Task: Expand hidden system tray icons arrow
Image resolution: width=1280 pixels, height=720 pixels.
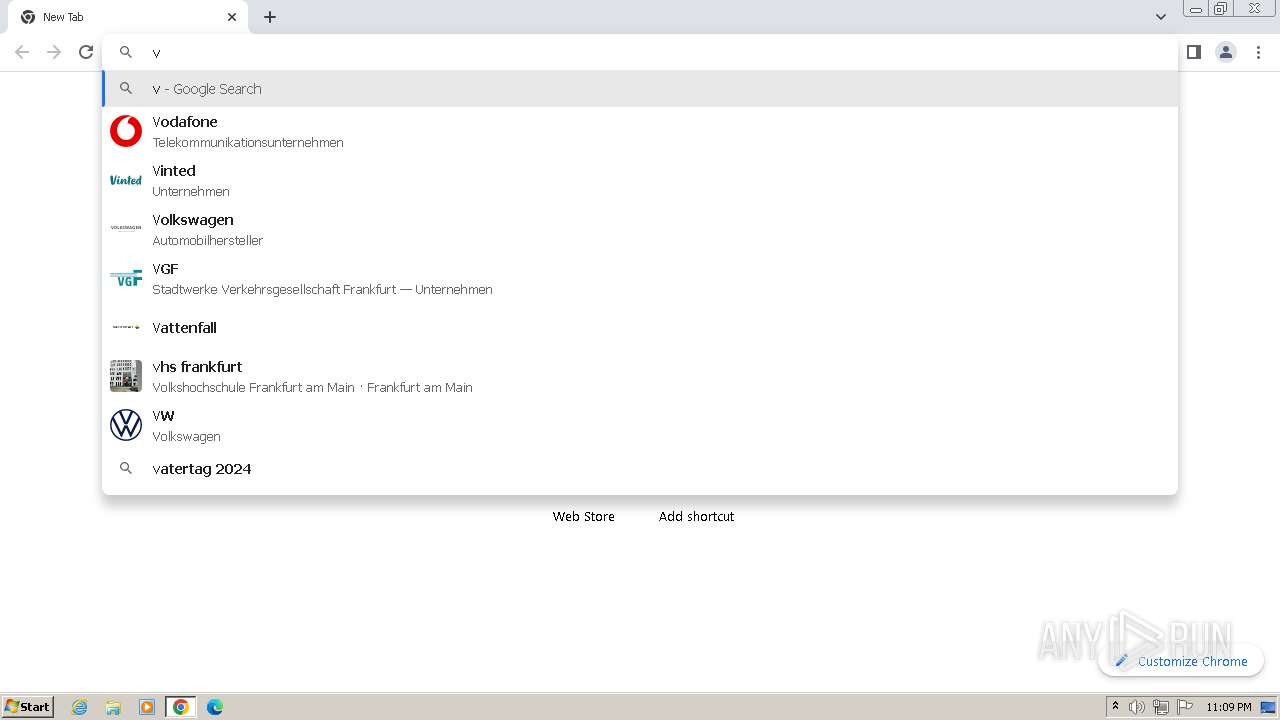Action: 1115,707
